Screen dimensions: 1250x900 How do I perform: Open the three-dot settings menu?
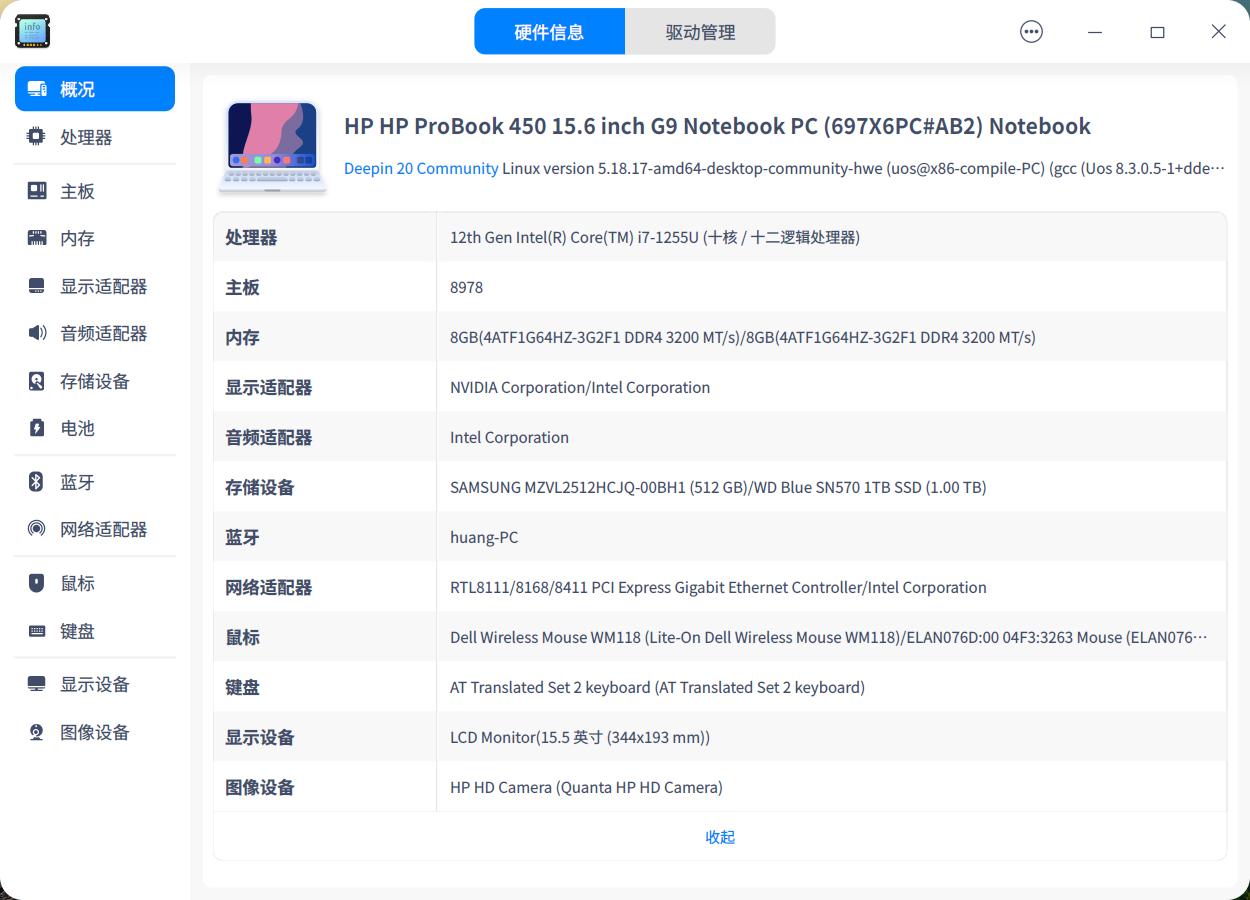tap(1030, 31)
